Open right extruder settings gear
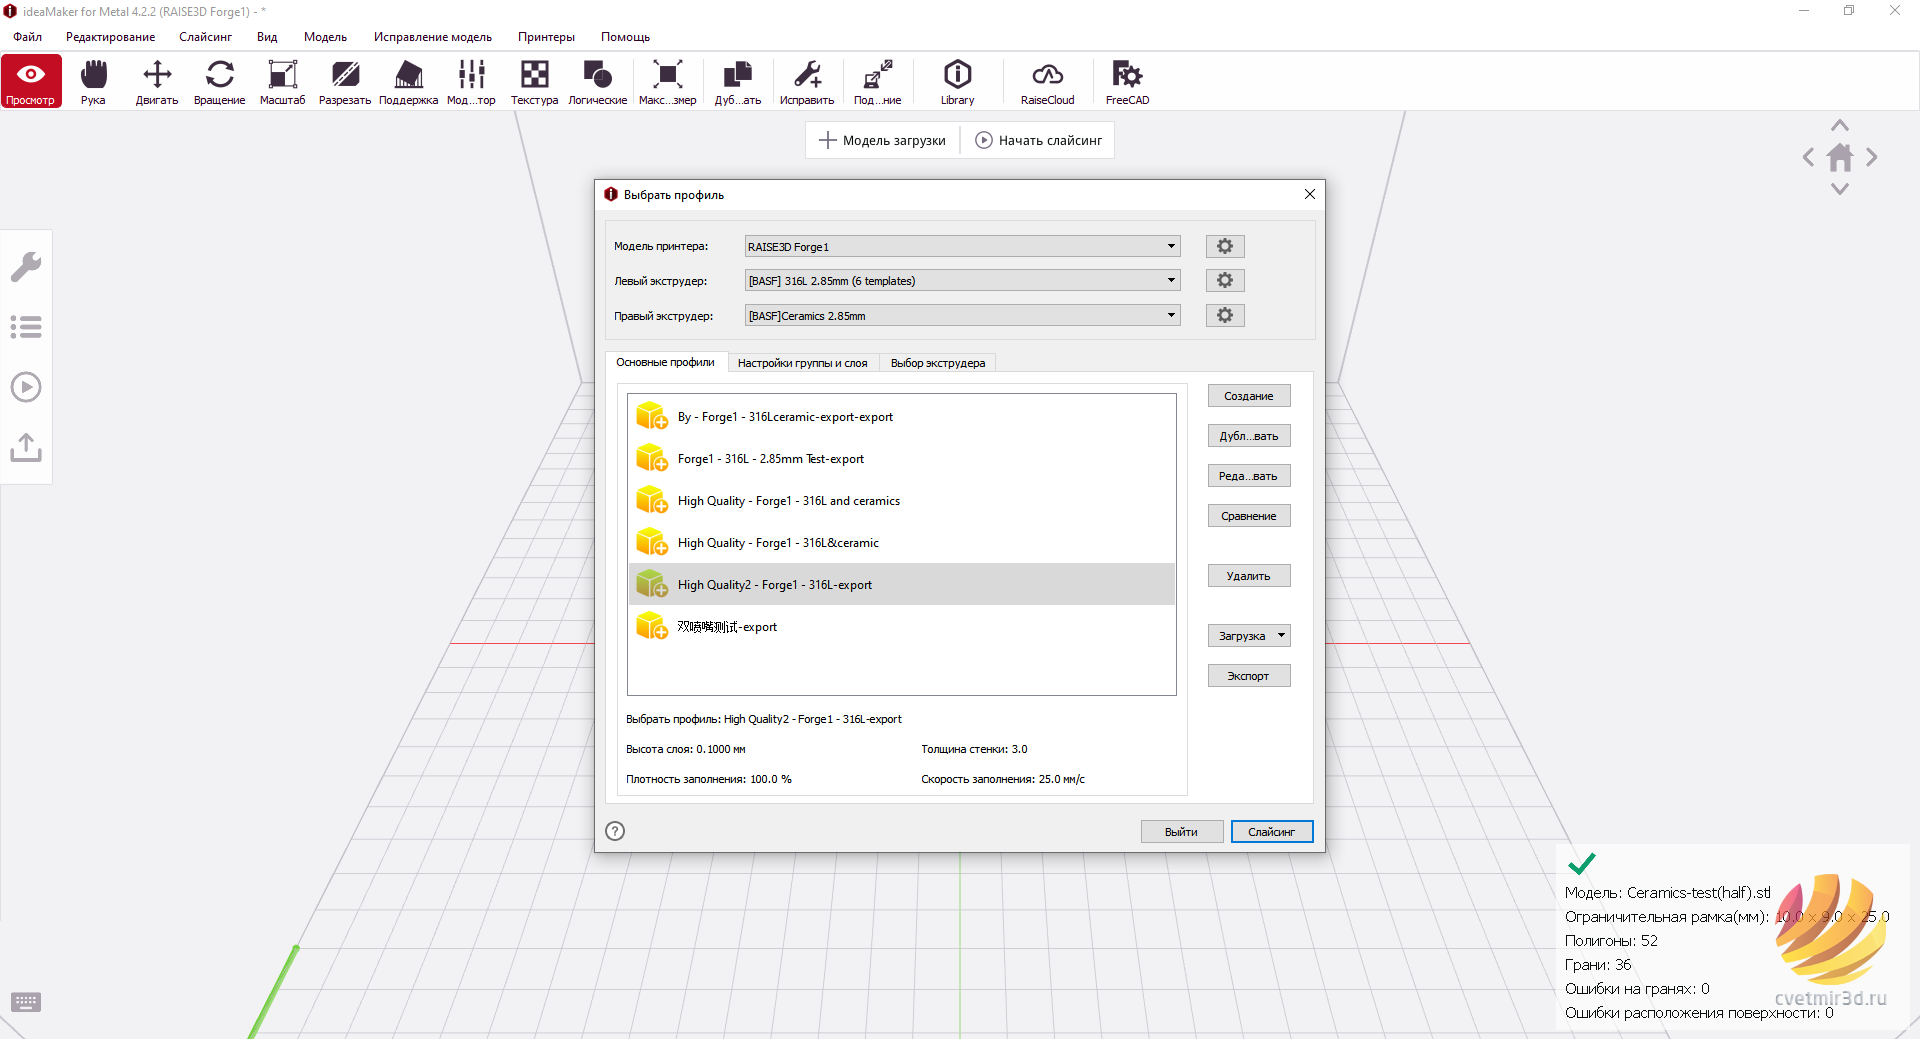This screenshot has width=1920, height=1039. coord(1225,315)
